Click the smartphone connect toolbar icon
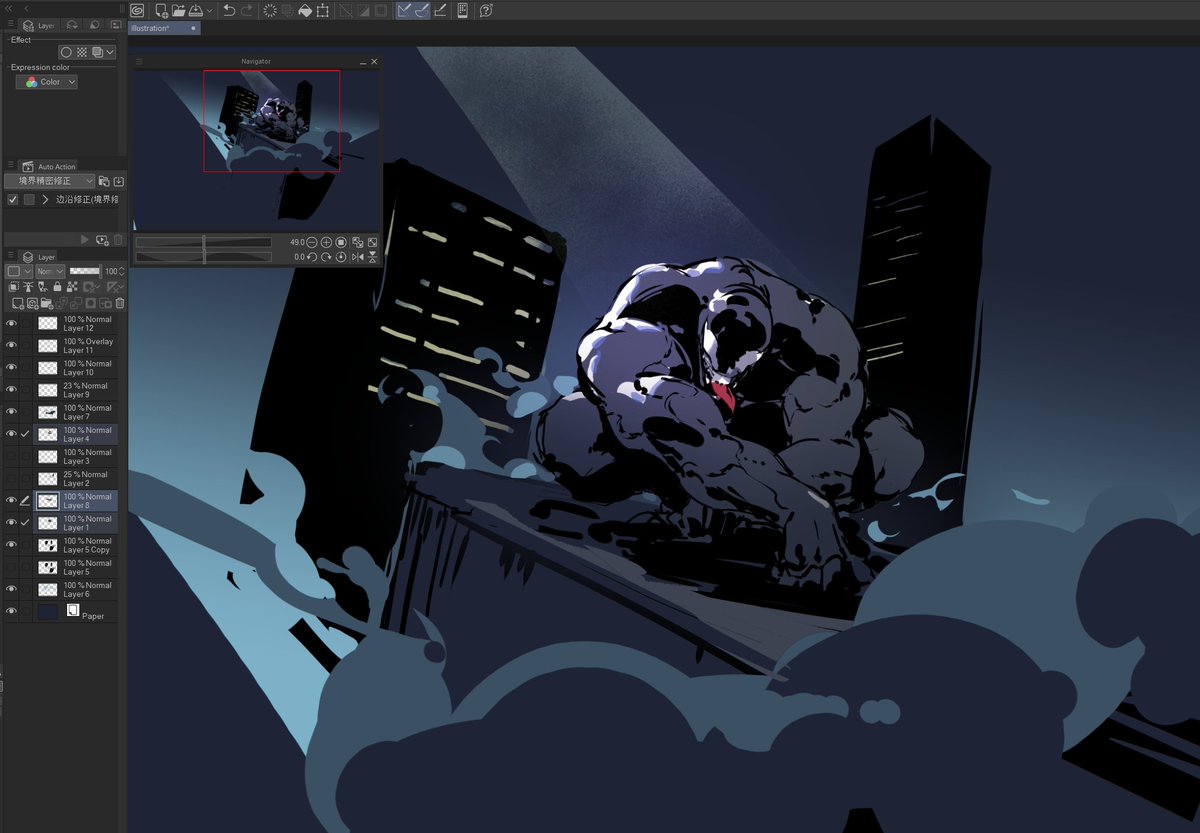Screen dimensions: 1200x833 [x=463, y=10]
